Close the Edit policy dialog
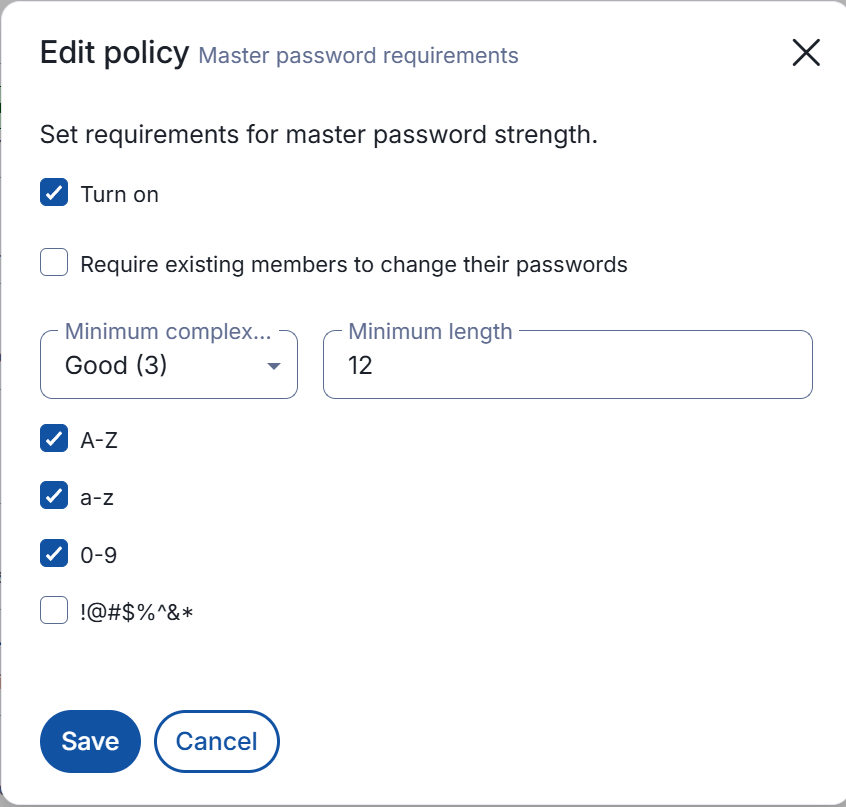The height and width of the screenshot is (807, 846). [x=806, y=53]
